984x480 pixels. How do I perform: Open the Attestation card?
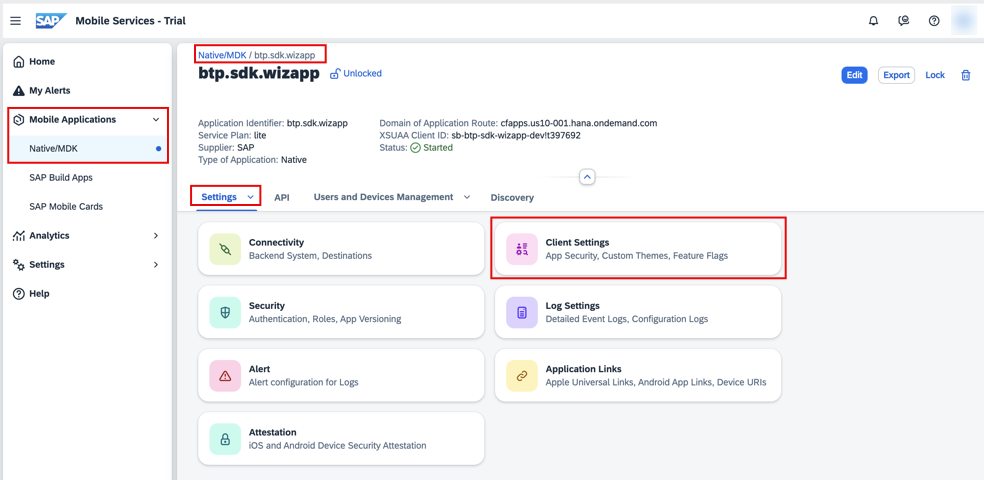[341, 439]
